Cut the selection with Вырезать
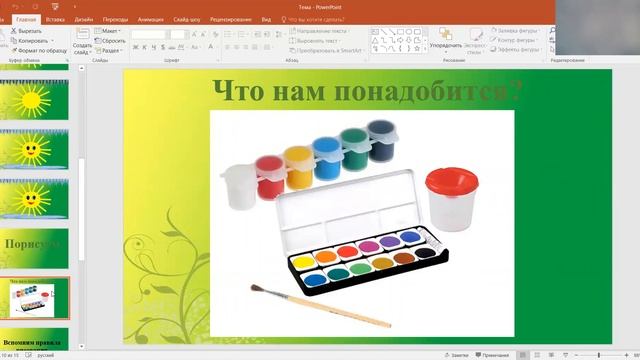Viewport: 640px width, 360px height. [26, 31]
